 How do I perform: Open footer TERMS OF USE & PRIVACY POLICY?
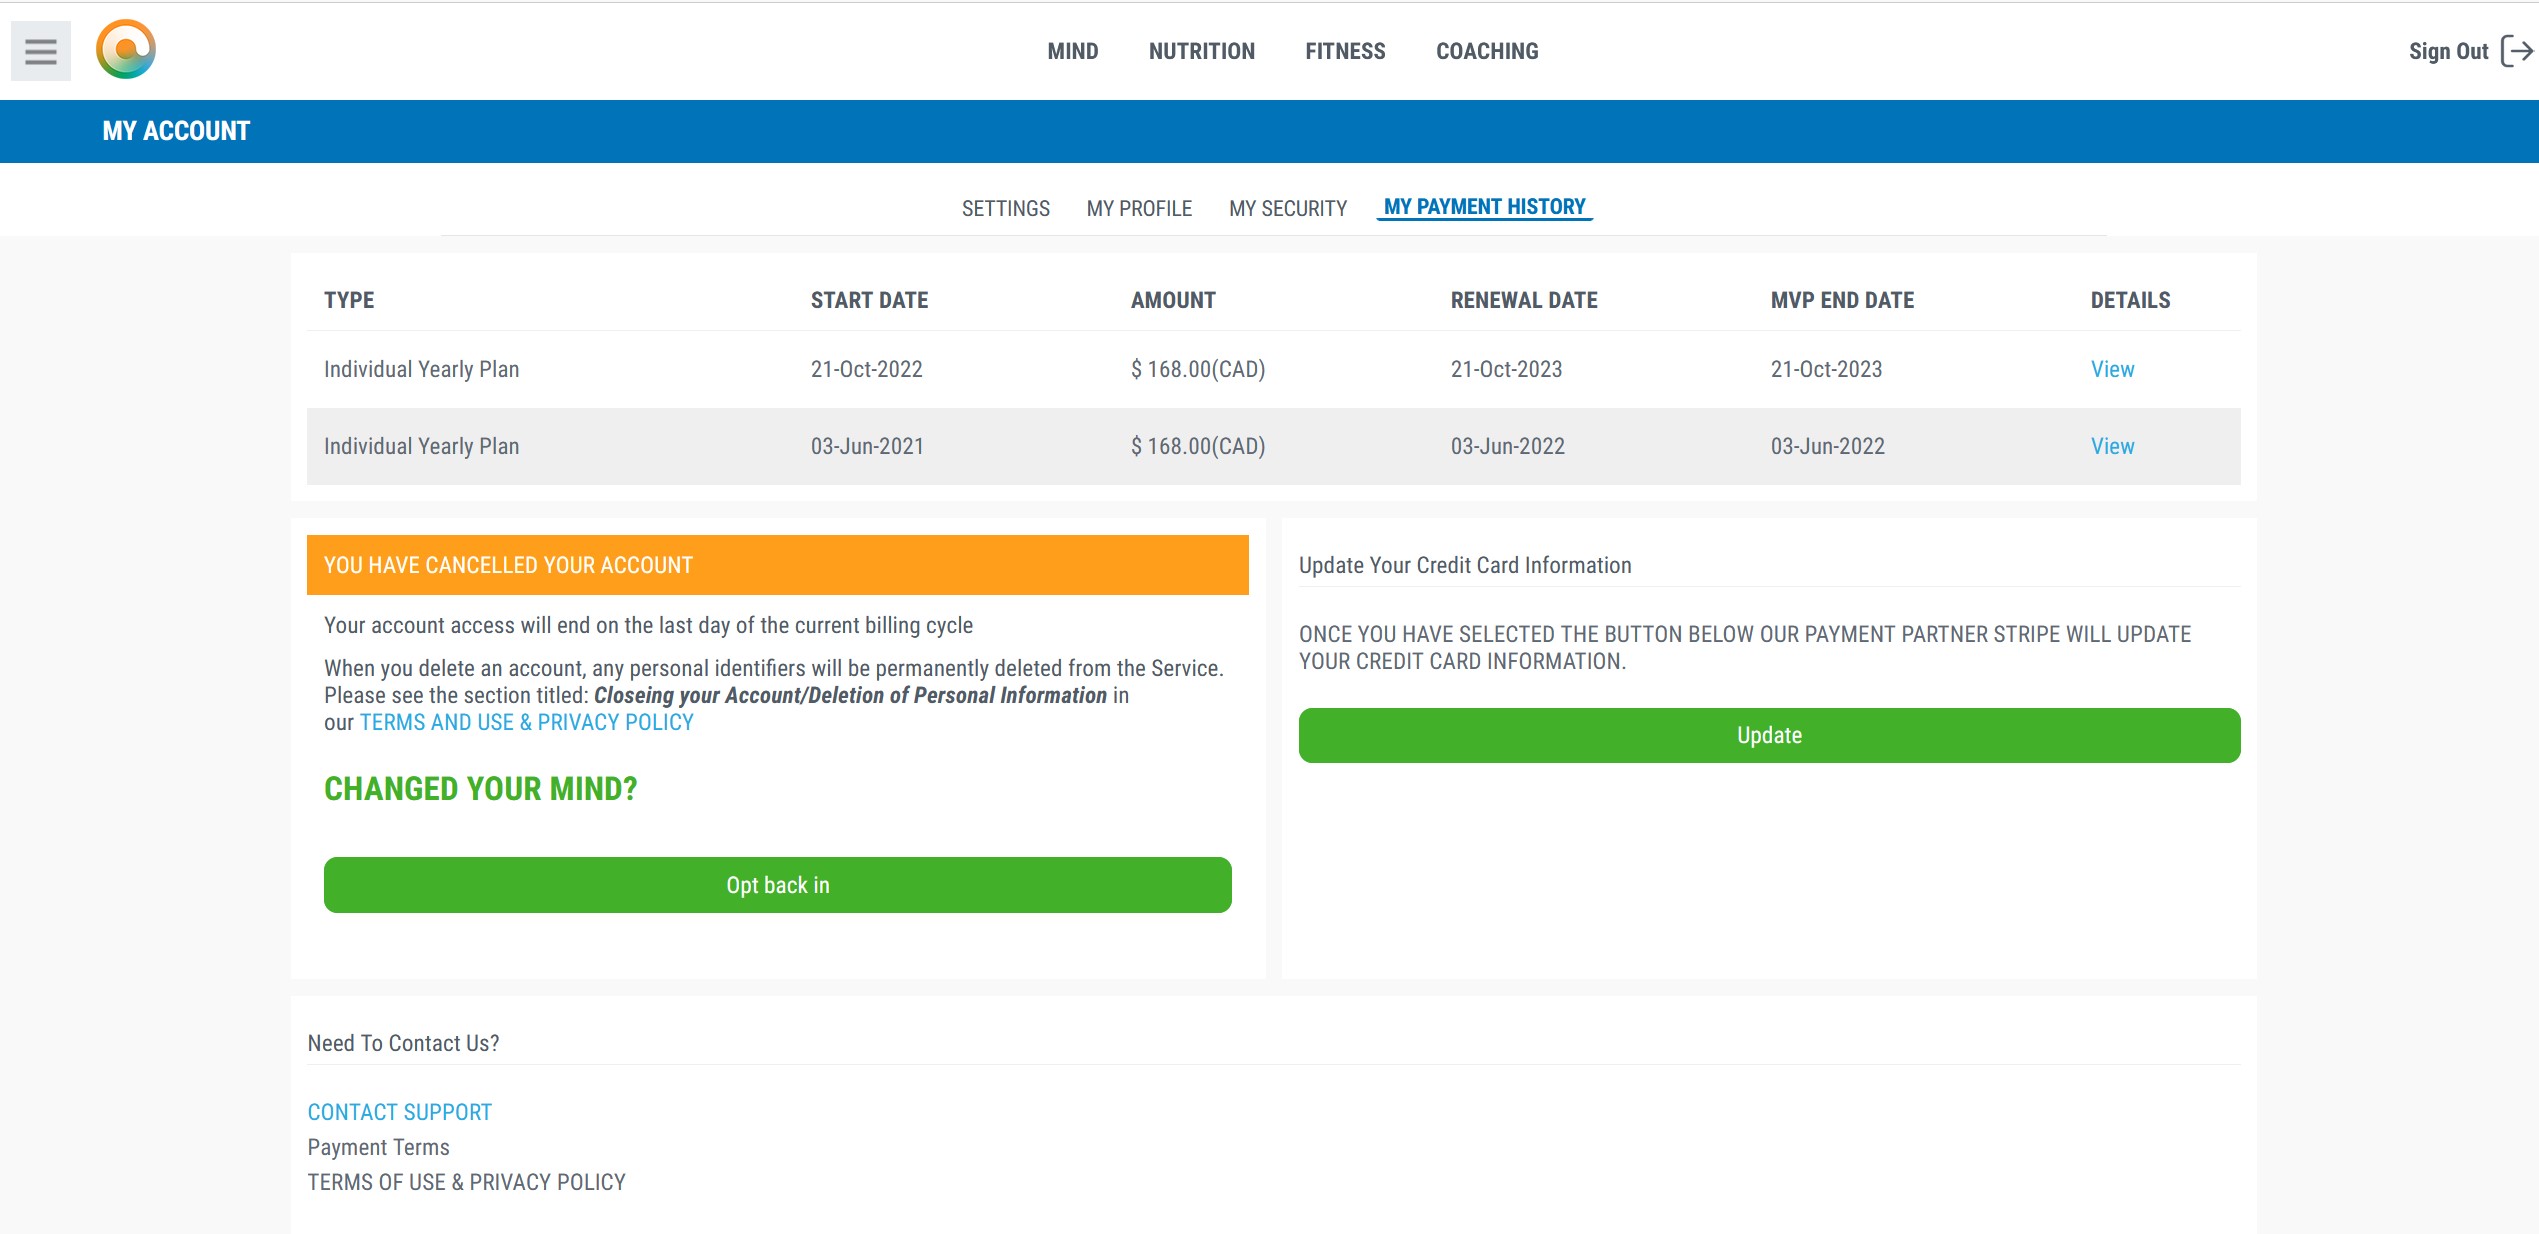(466, 1182)
